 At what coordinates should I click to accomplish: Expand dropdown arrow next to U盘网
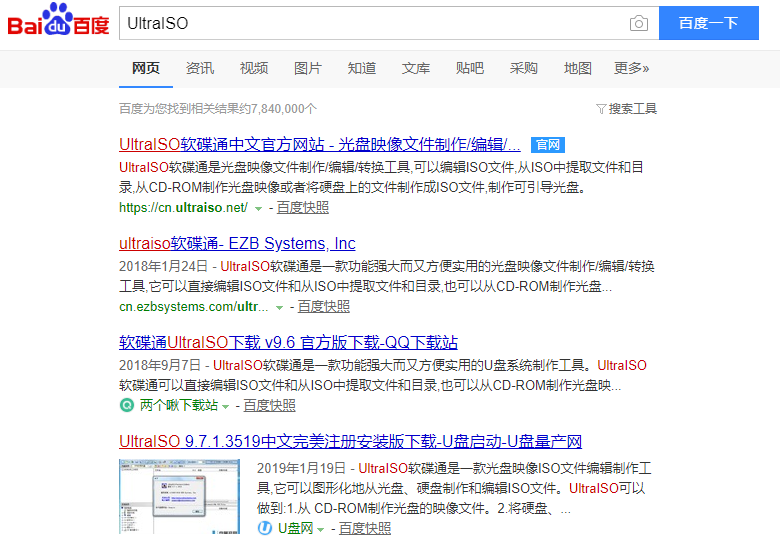pyautogui.click(x=321, y=530)
